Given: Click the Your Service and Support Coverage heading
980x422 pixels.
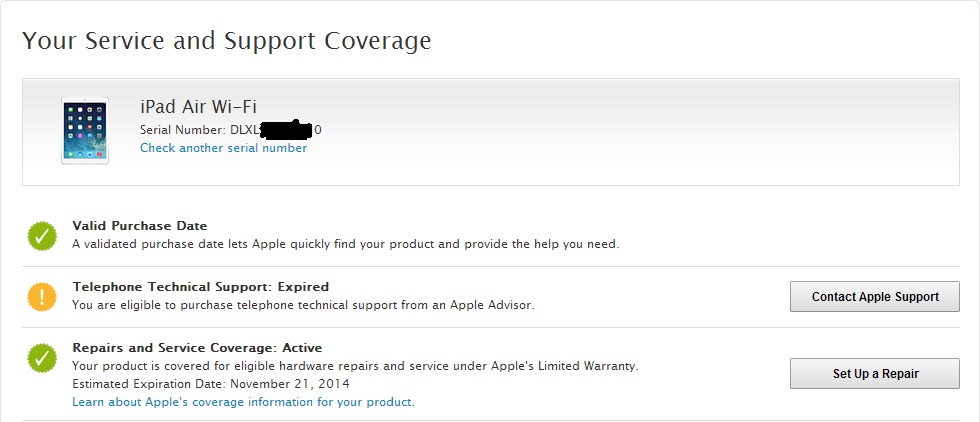Looking at the screenshot, I should [x=227, y=41].
